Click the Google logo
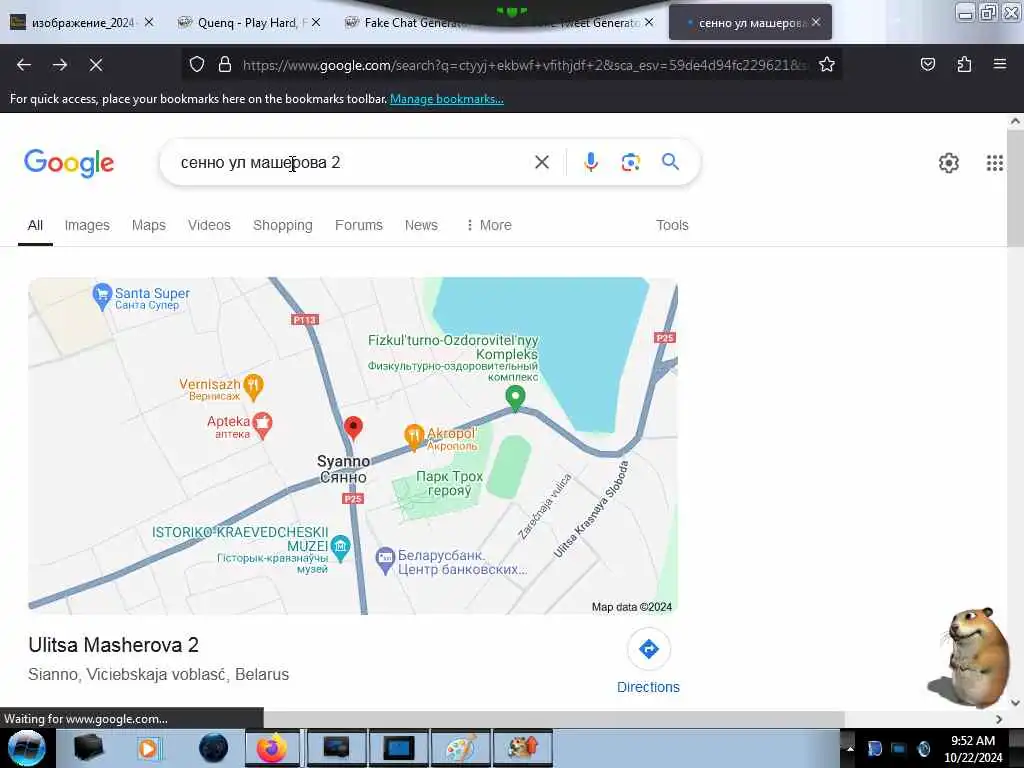 coord(69,163)
